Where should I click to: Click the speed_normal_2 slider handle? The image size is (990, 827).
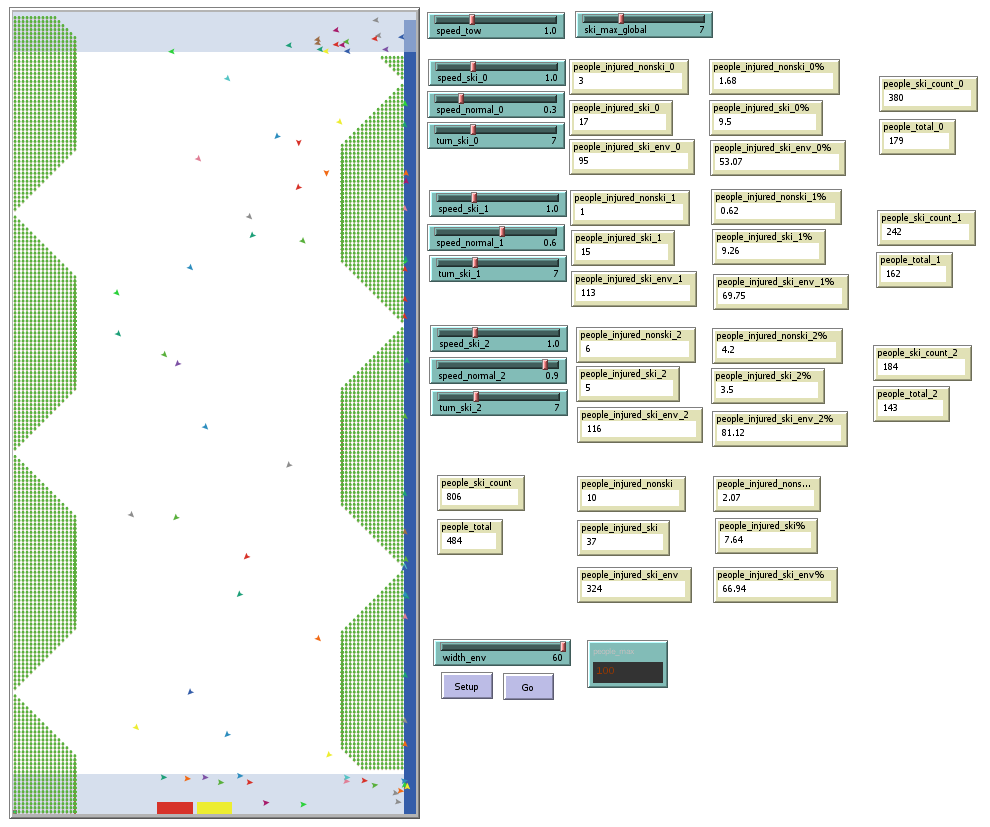[x=545, y=364]
